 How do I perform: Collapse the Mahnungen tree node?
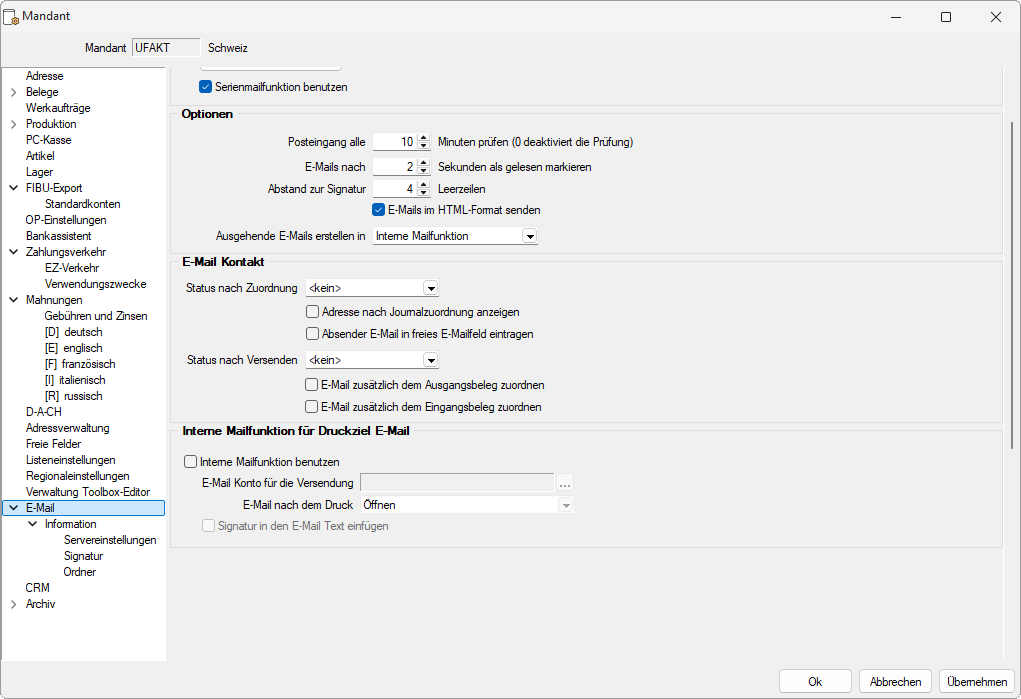point(13,300)
